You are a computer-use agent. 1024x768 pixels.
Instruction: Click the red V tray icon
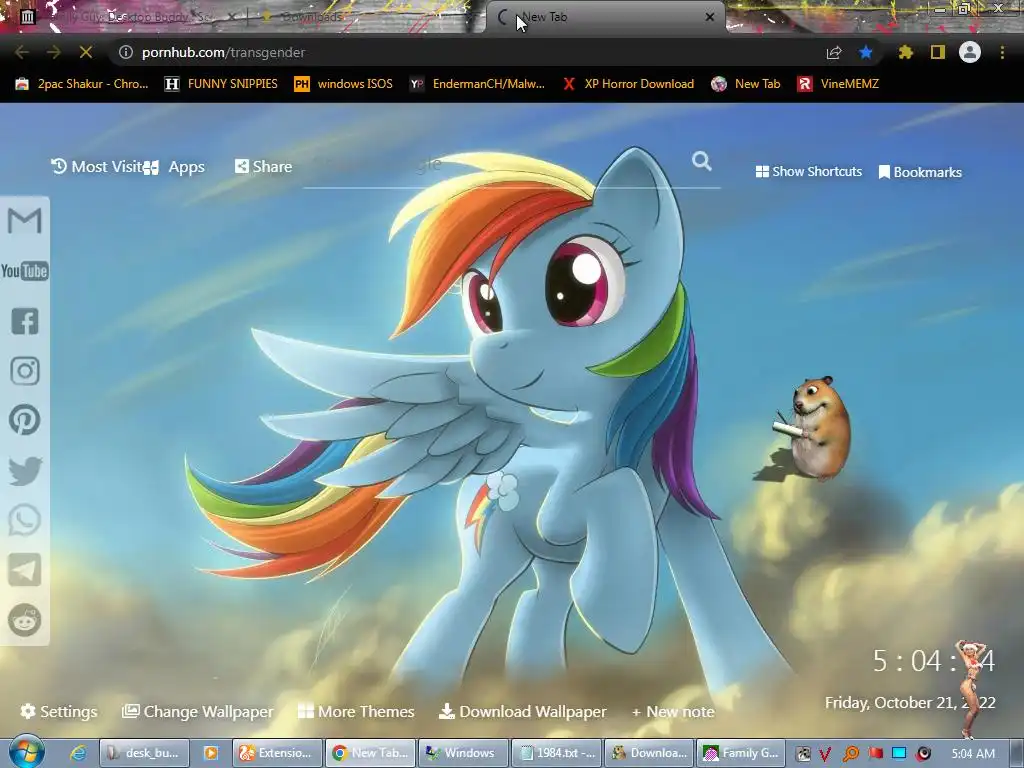[825, 754]
